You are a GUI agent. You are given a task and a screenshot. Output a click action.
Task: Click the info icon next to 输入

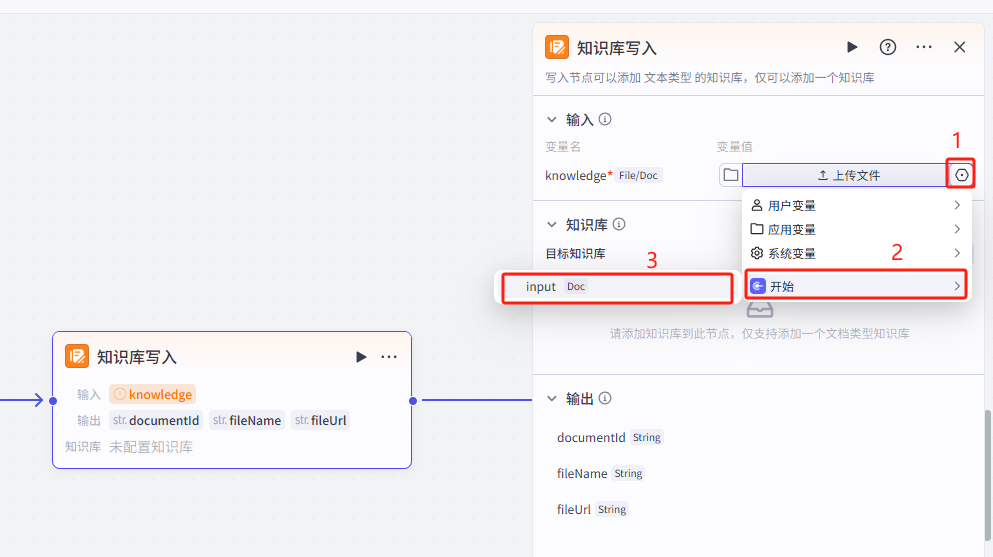pyautogui.click(x=605, y=119)
